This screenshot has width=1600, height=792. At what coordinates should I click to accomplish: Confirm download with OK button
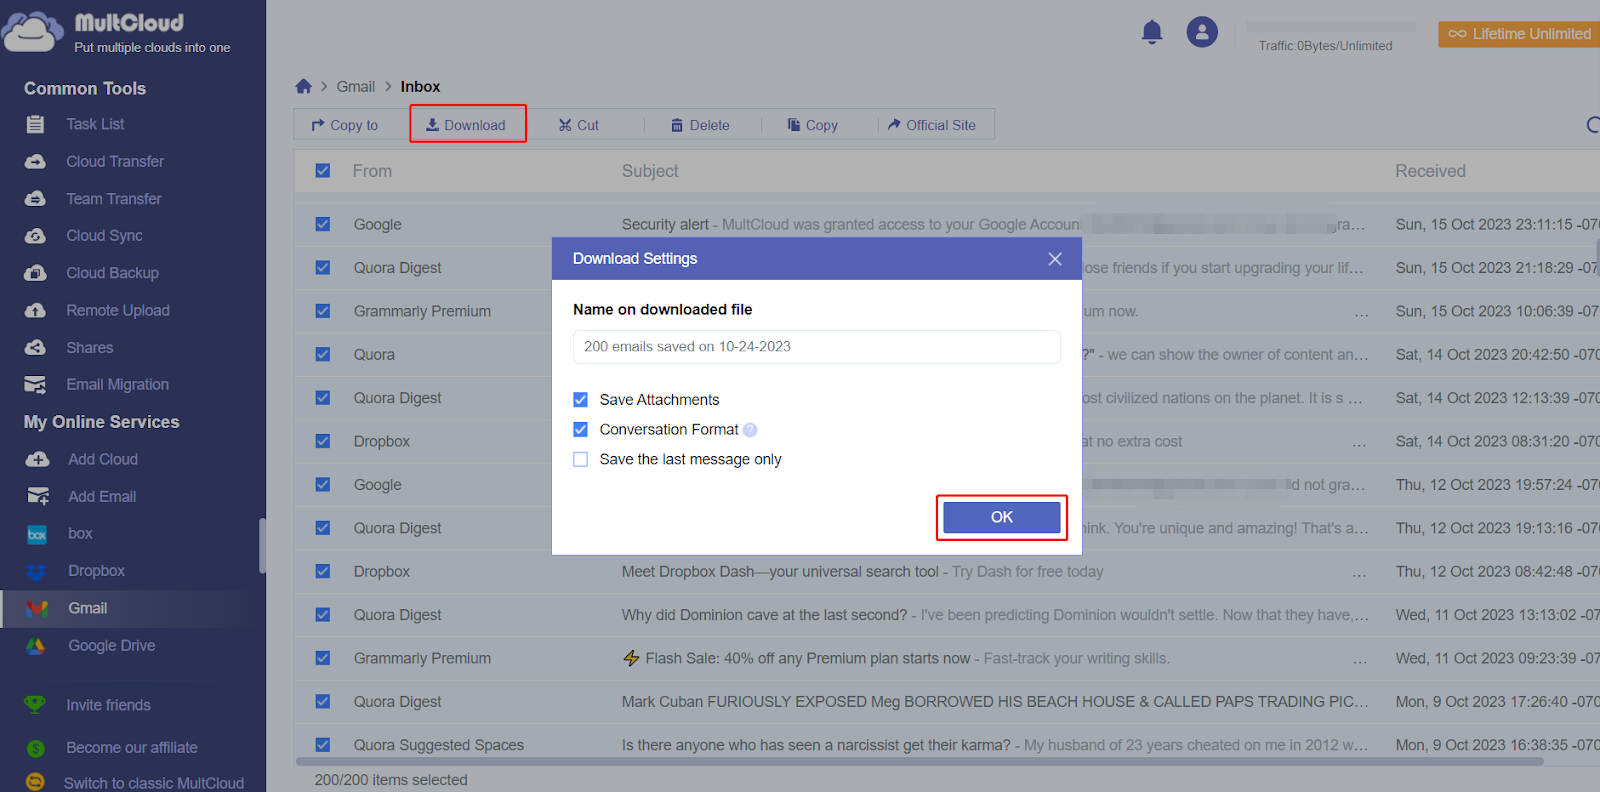pos(1001,517)
